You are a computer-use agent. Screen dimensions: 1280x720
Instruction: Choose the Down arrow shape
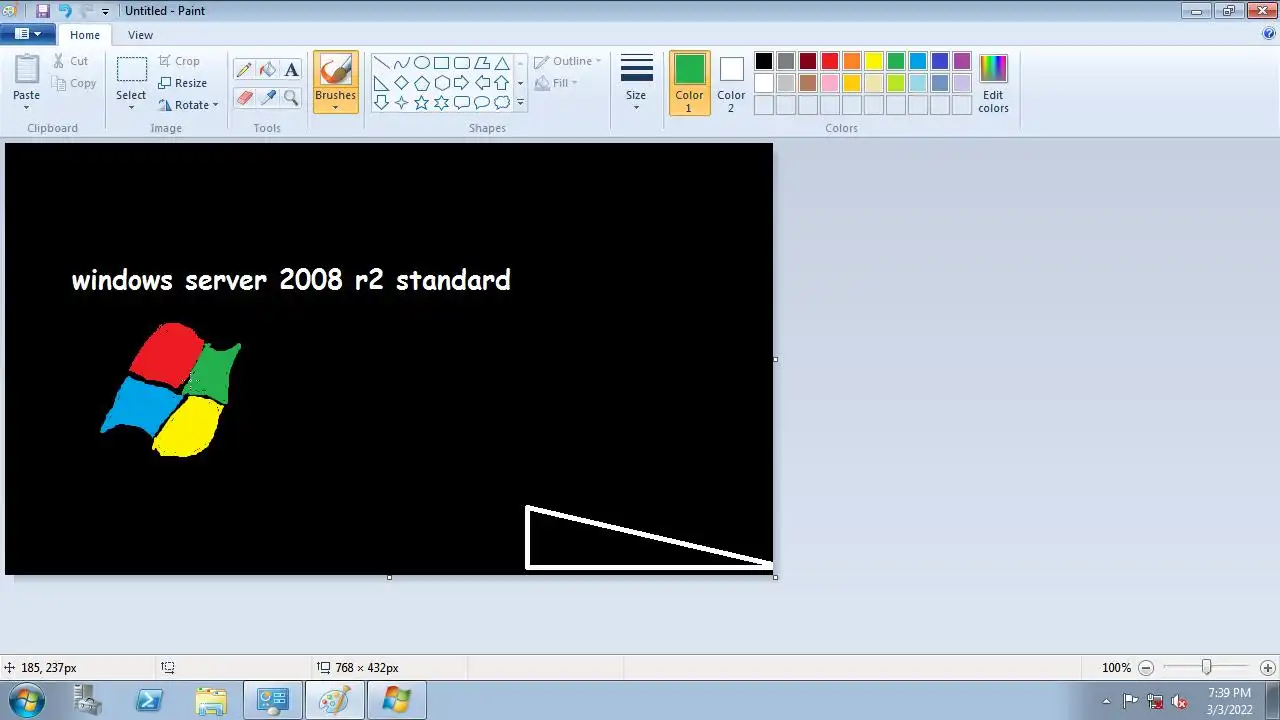pyautogui.click(x=381, y=102)
